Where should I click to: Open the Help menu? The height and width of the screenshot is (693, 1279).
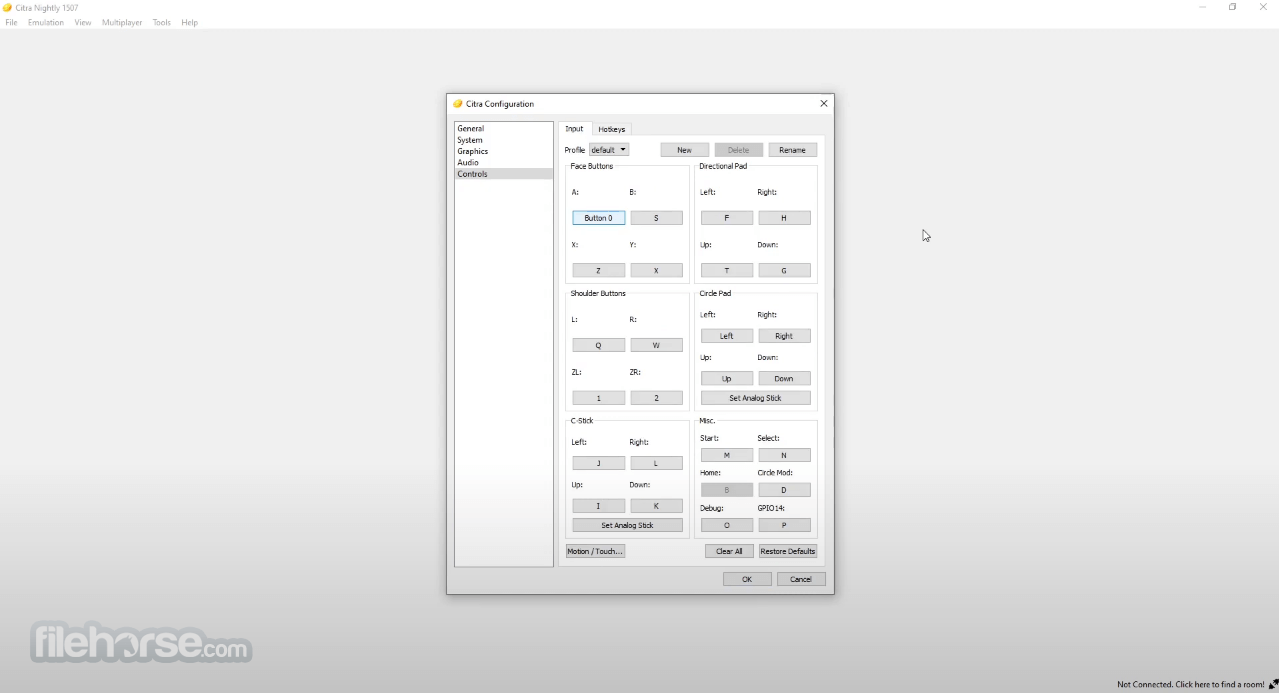pos(189,22)
